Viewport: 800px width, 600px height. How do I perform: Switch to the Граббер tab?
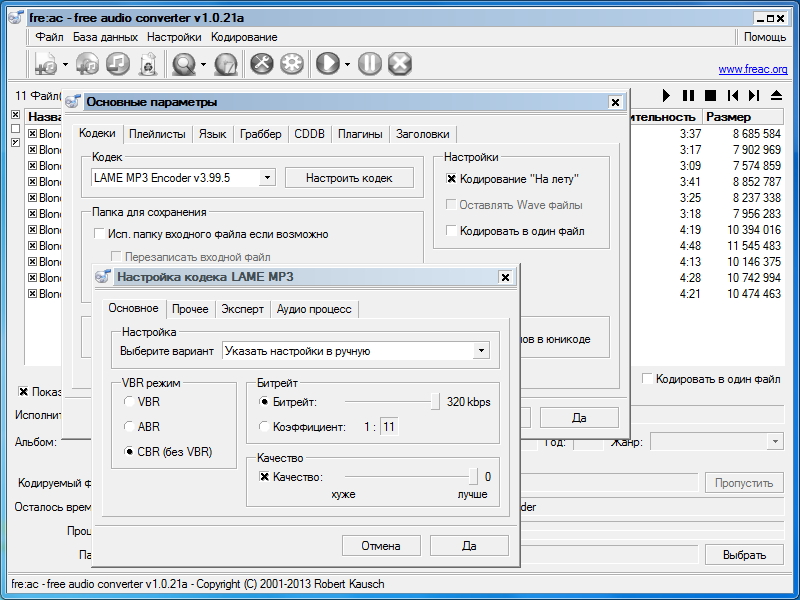click(260, 134)
